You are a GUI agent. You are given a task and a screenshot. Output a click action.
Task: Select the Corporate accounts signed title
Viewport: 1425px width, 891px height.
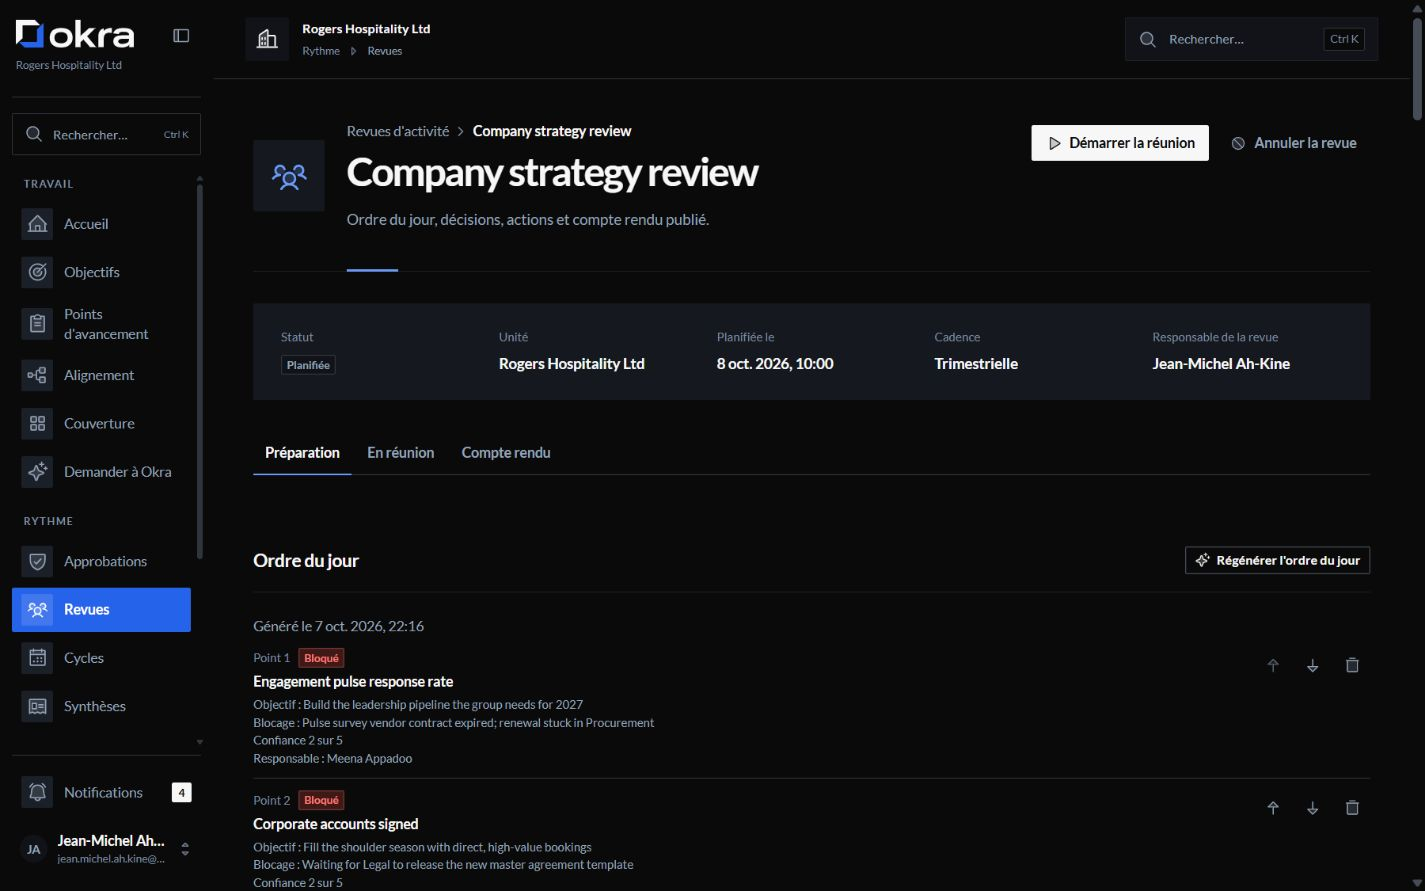pyautogui.click(x=336, y=824)
